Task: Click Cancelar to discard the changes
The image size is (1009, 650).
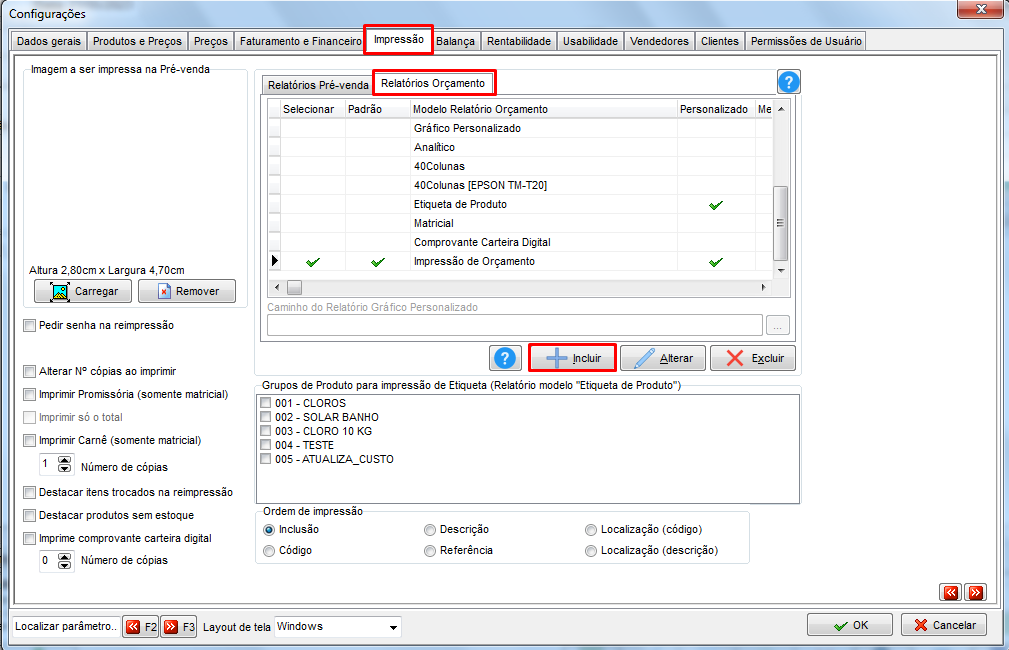Action: pos(944,625)
